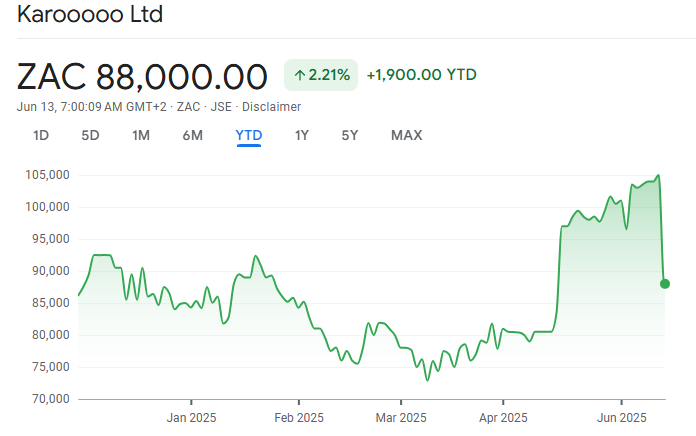This screenshot has width=696, height=436.
Task: Click the Jun 2025 axis label
Action: click(621, 418)
